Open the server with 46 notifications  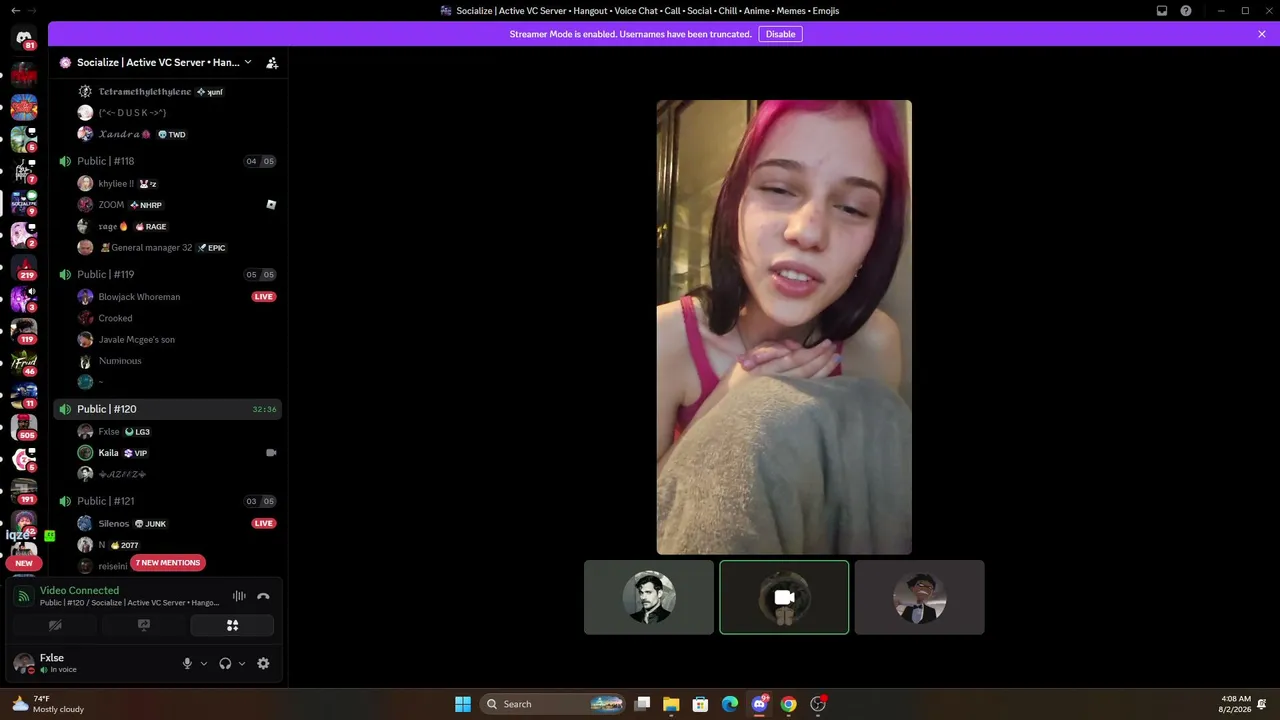pos(24,363)
